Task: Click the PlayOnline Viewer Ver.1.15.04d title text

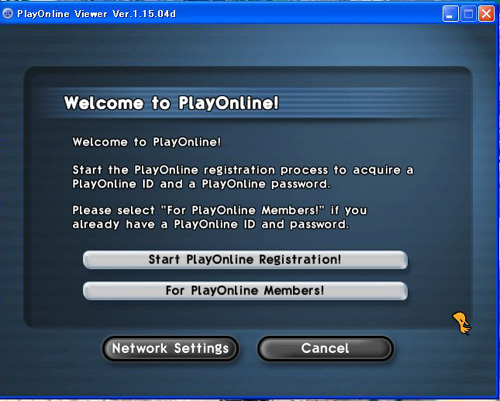Action: [x=96, y=14]
